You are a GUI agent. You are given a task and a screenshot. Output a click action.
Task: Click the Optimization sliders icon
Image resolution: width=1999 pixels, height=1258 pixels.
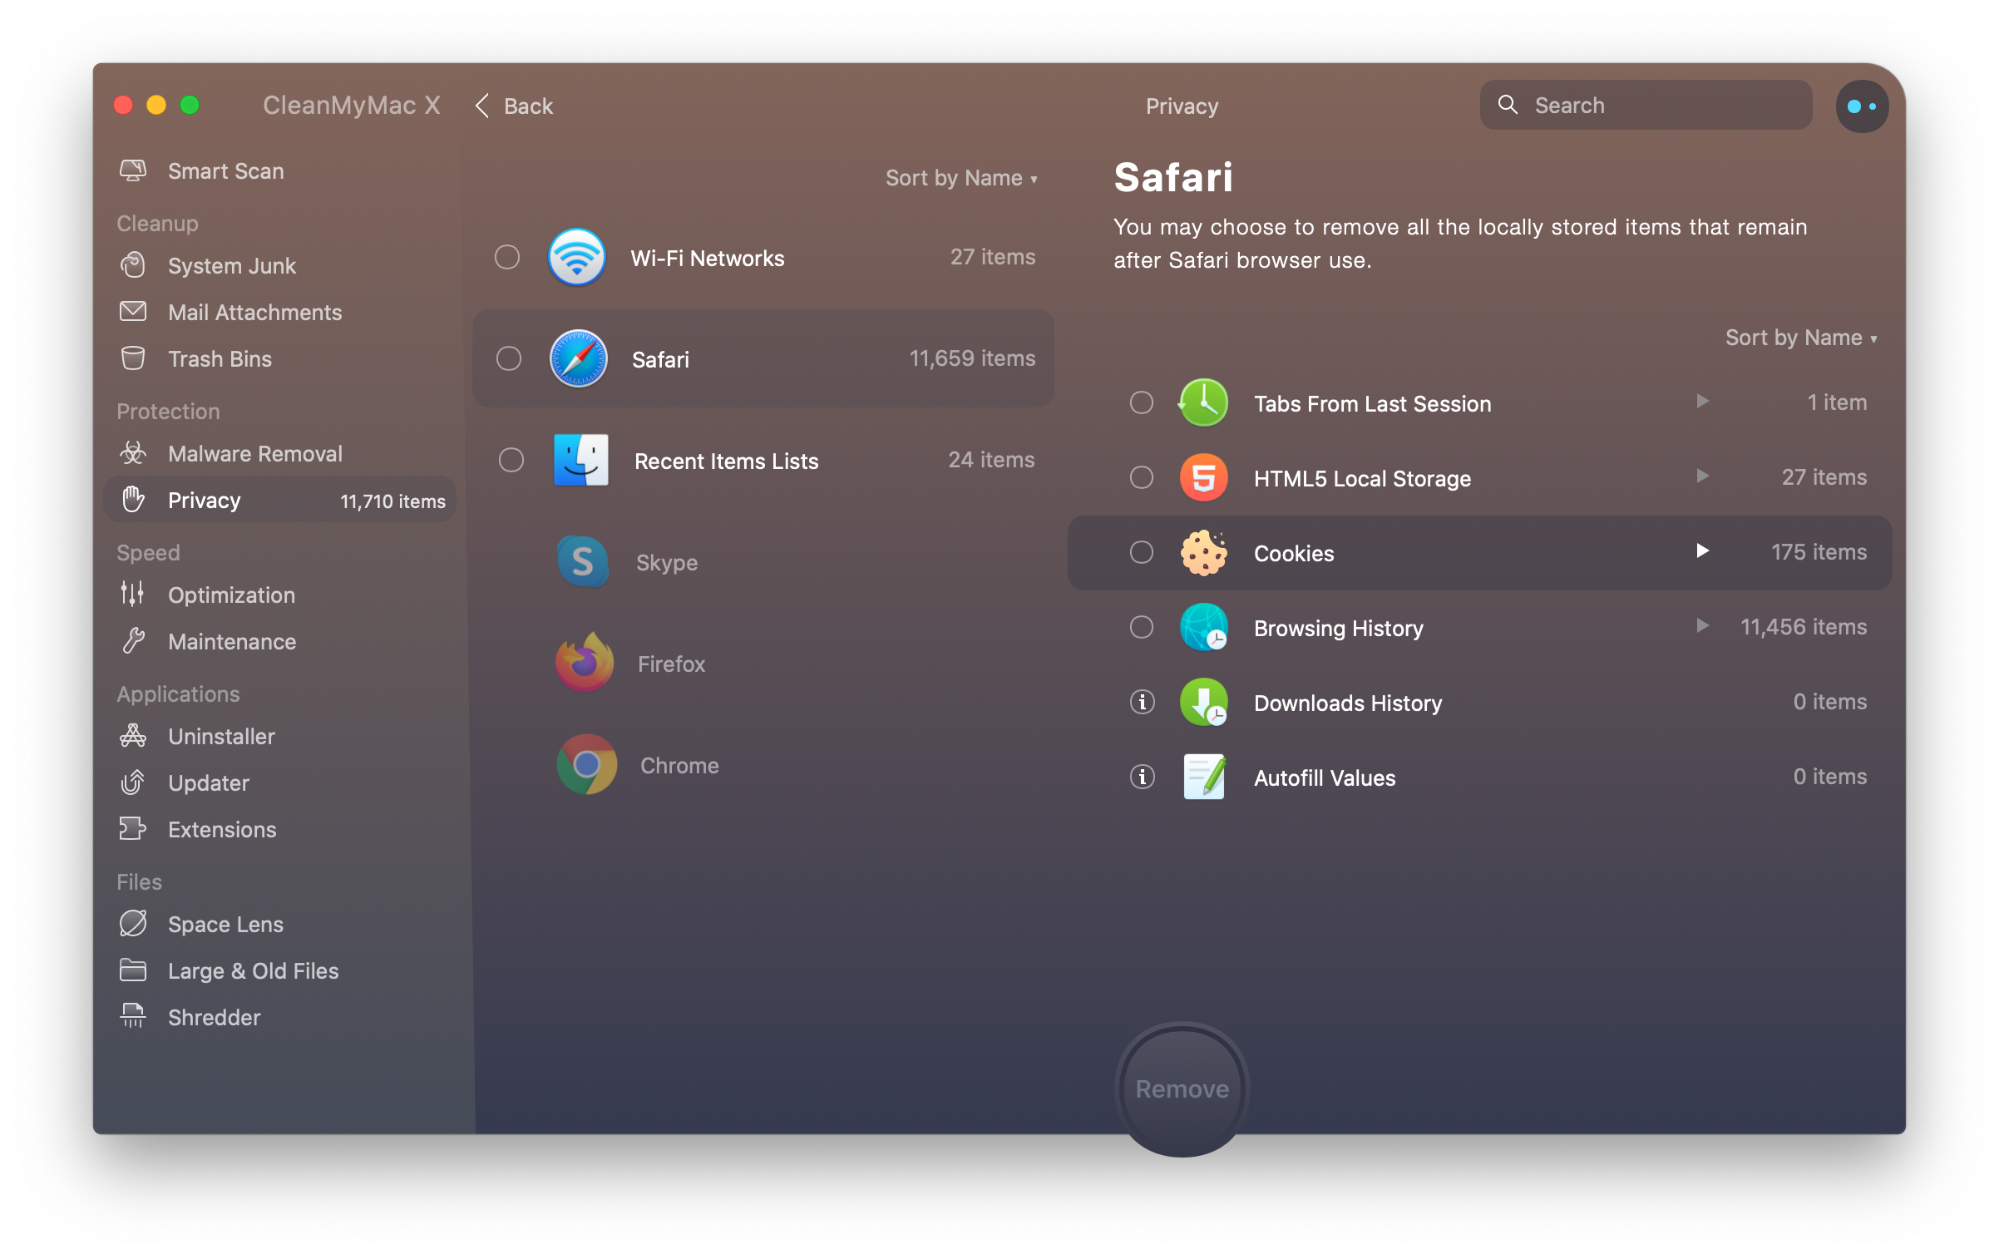click(x=133, y=594)
